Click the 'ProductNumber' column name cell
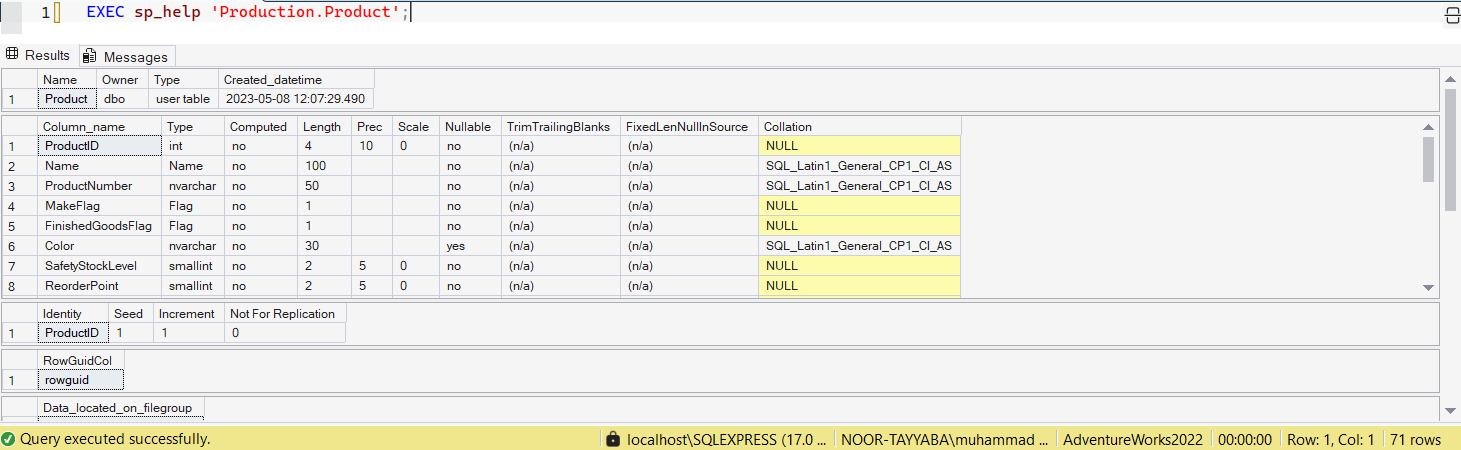Image resolution: width=1461 pixels, height=450 pixels. (99, 186)
